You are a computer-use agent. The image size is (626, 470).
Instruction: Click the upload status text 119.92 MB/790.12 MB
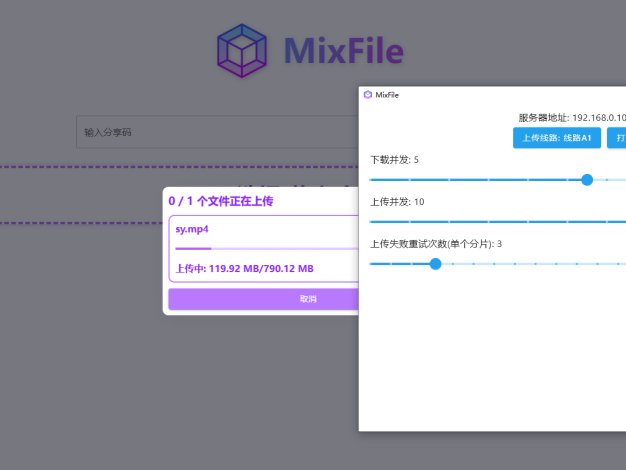click(x=244, y=268)
